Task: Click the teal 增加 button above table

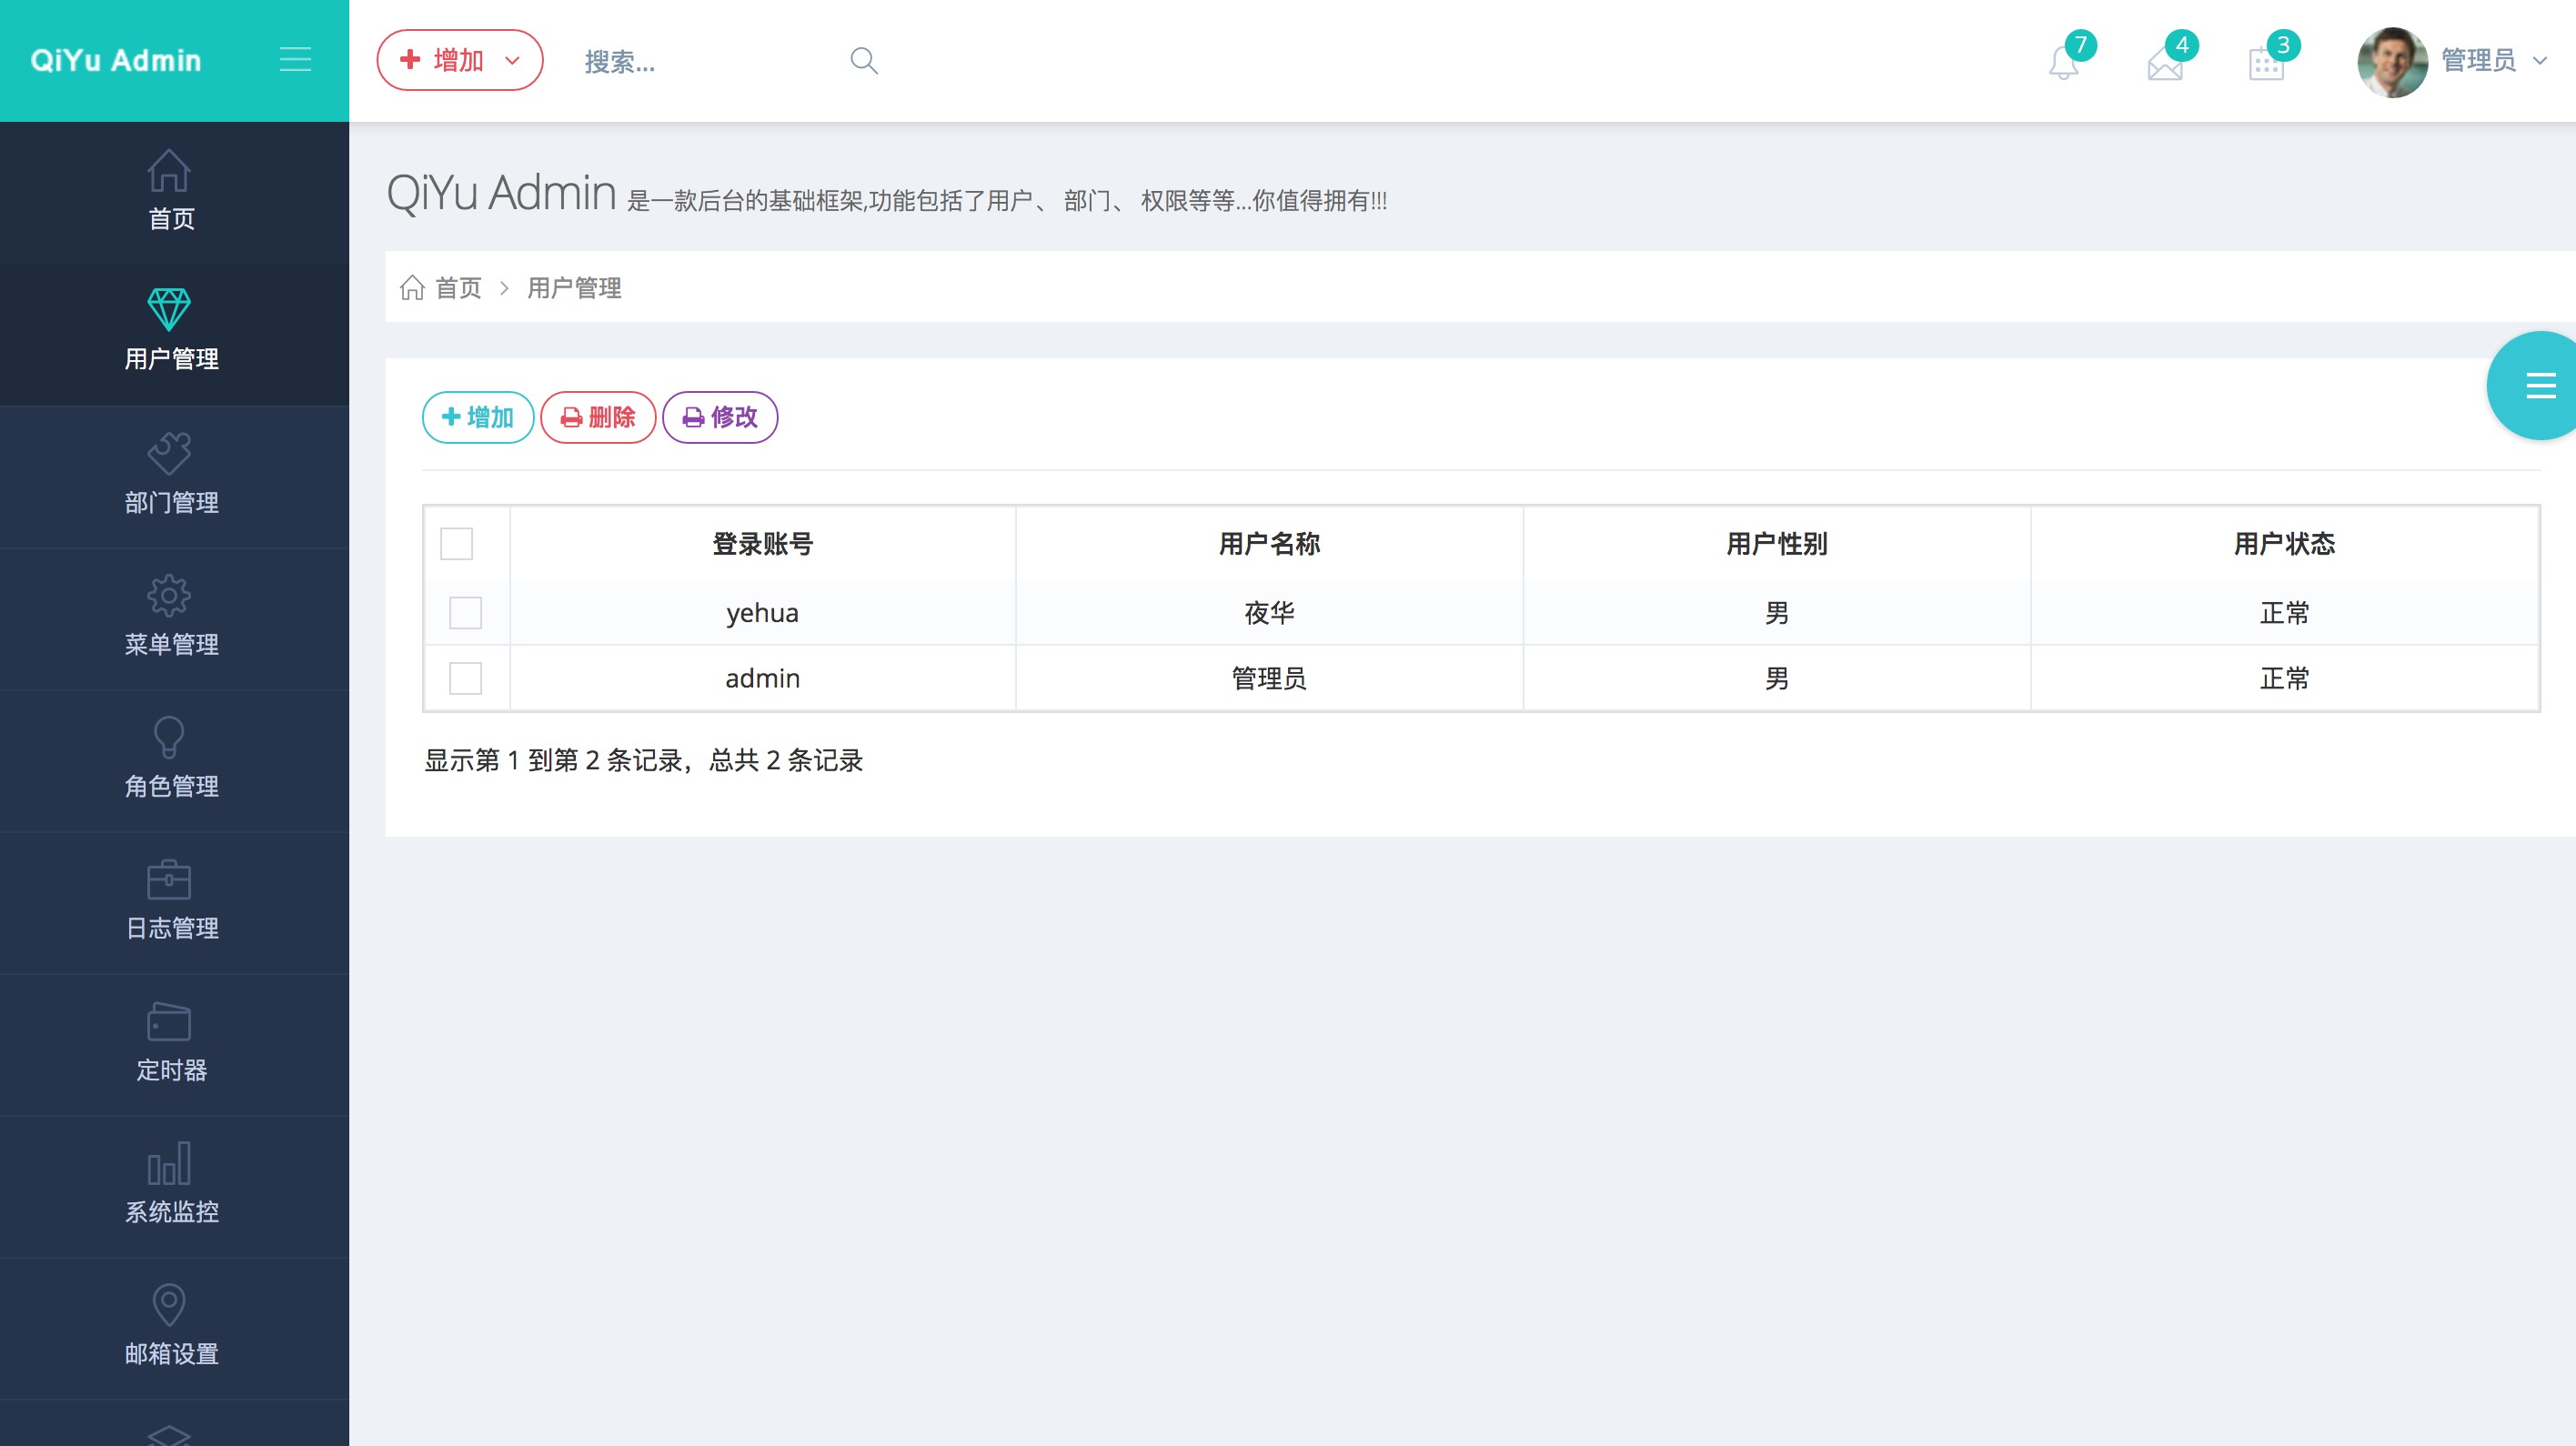Action: tap(478, 417)
